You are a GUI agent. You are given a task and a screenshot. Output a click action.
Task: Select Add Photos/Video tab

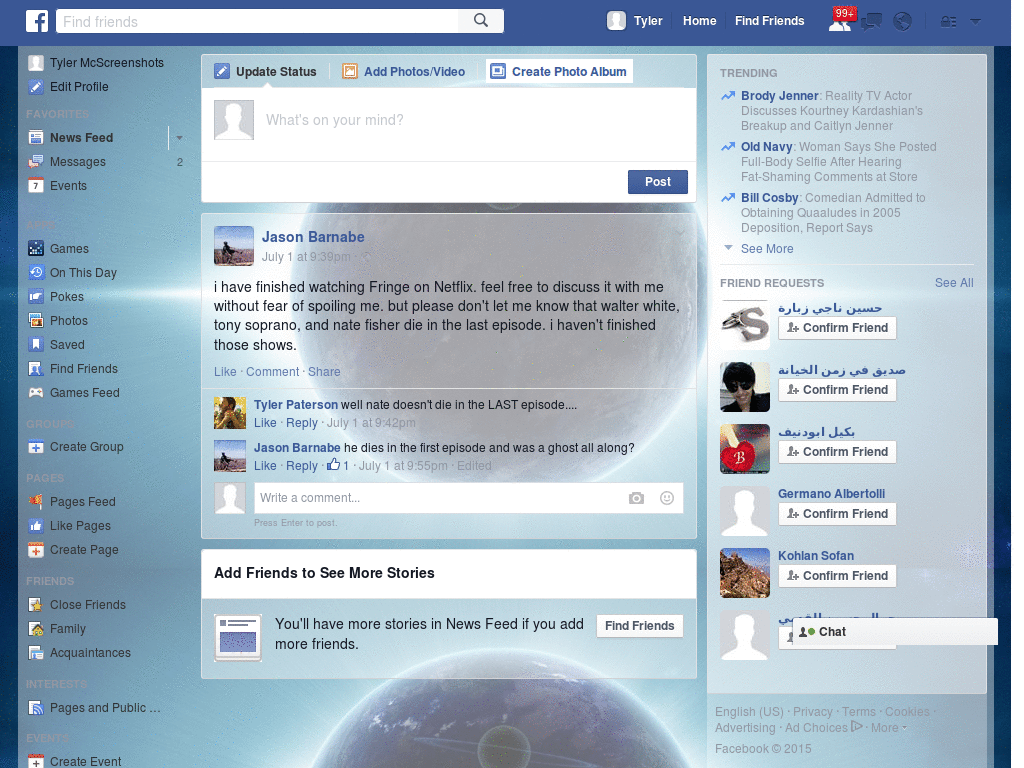tap(404, 71)
